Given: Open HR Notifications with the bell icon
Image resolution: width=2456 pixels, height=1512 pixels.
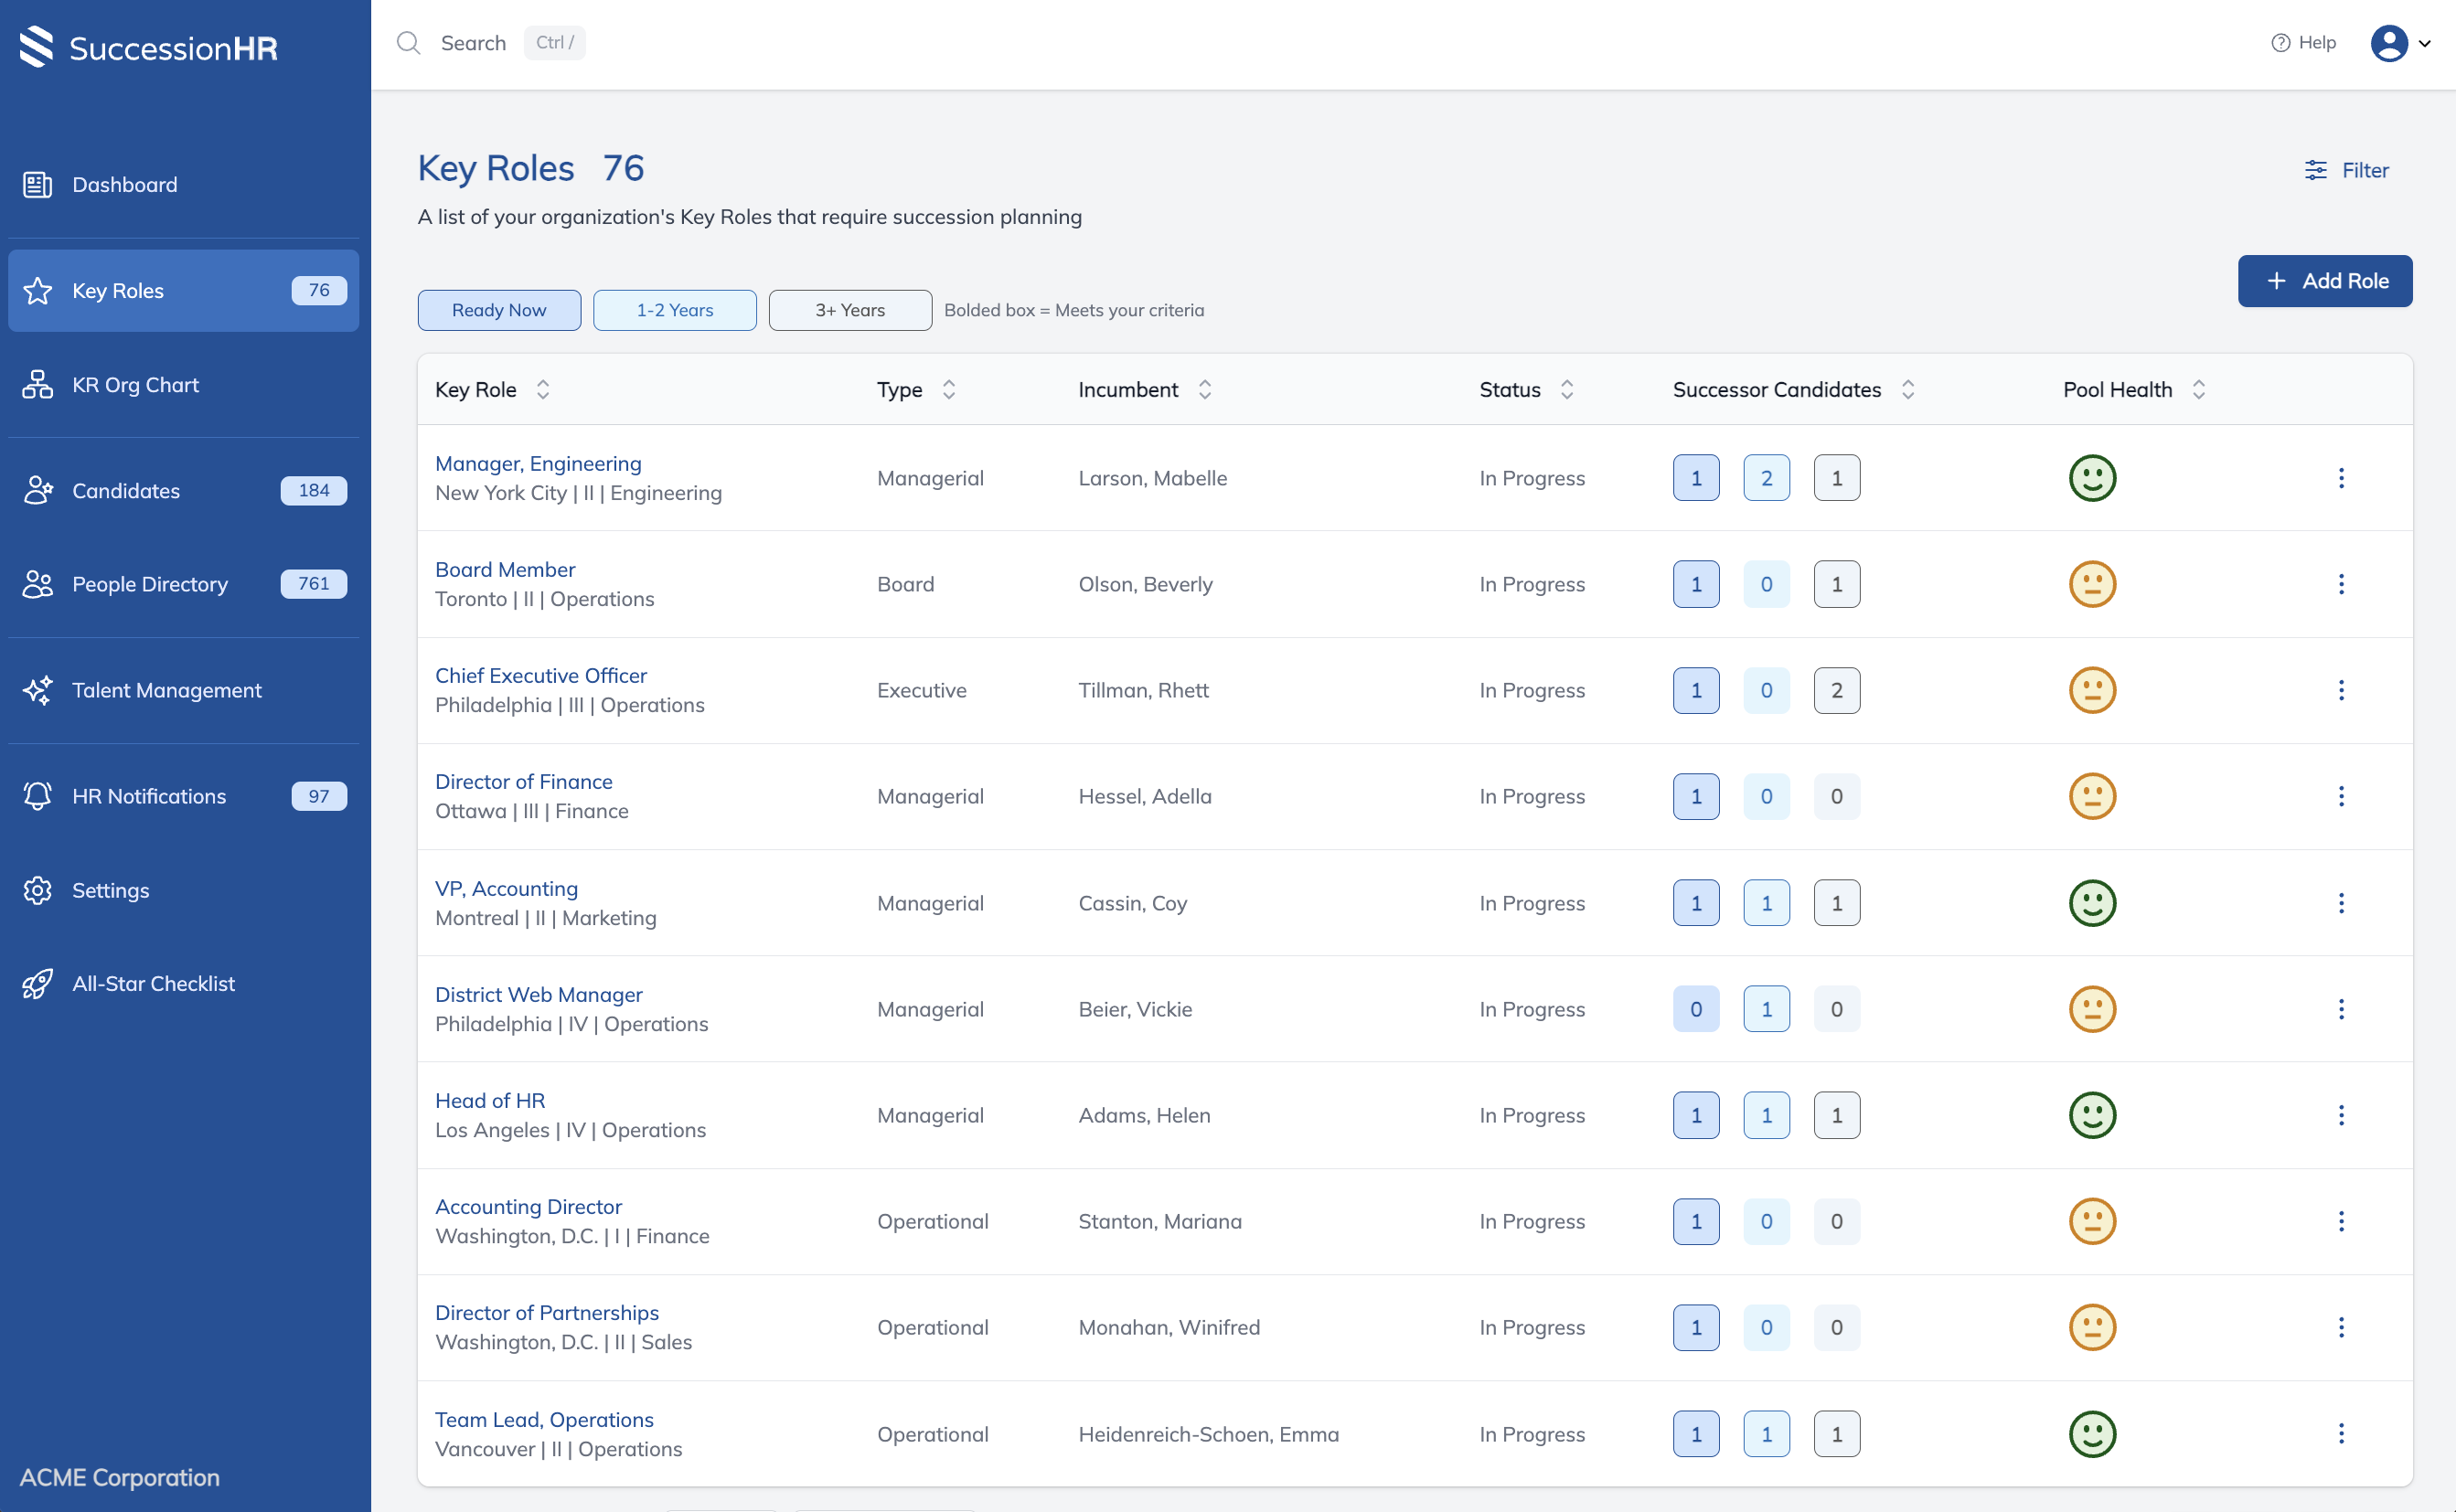Looking at the screenshot, I should (37, 795).
